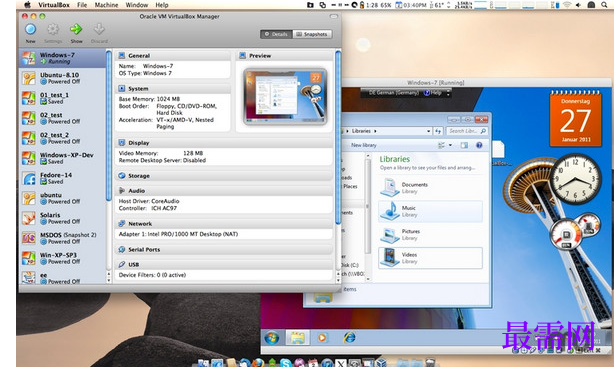The image size is (614, 367).
Task: Click the Help icon in Libraries window
Action: pyautogui.click(x=479, y=145)
